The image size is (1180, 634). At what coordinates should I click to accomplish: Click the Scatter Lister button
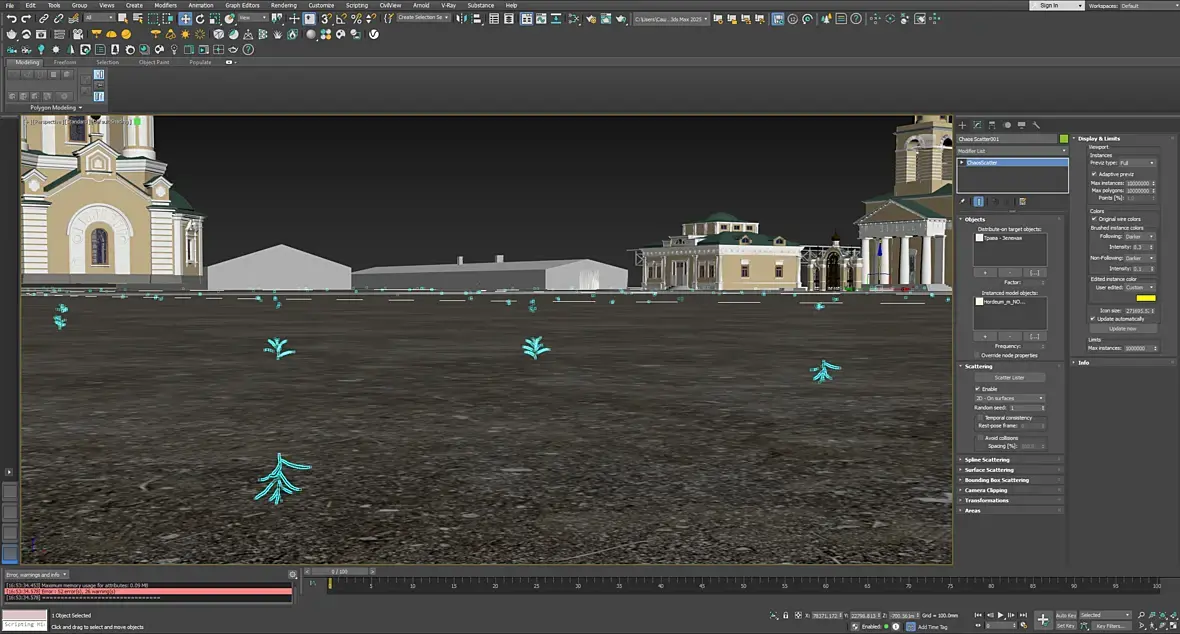point(1009,378)
